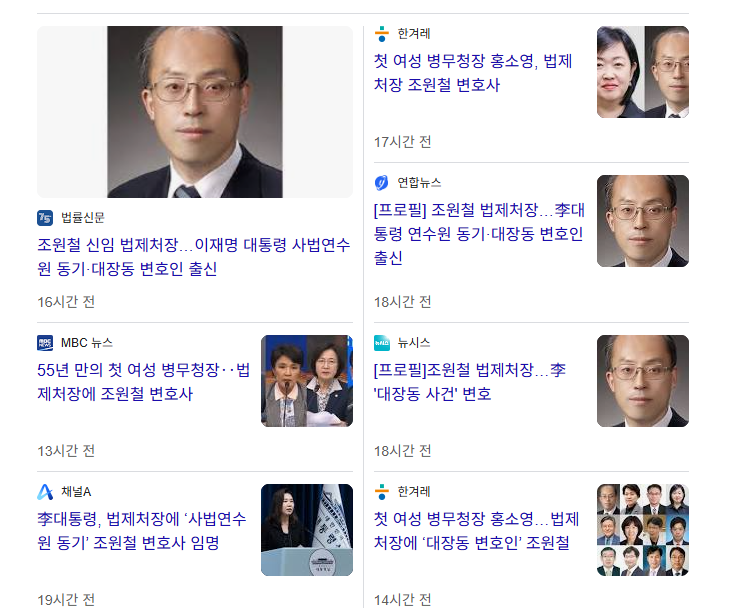Image resolution: width=754 pixels, height=613 pixels.
Task: Click the MBC press conference thumbnail
Action: point(307,381)
